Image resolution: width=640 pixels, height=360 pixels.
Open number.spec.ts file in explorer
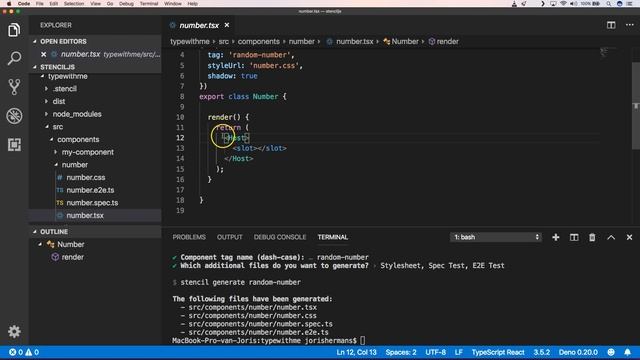(92, 203)
